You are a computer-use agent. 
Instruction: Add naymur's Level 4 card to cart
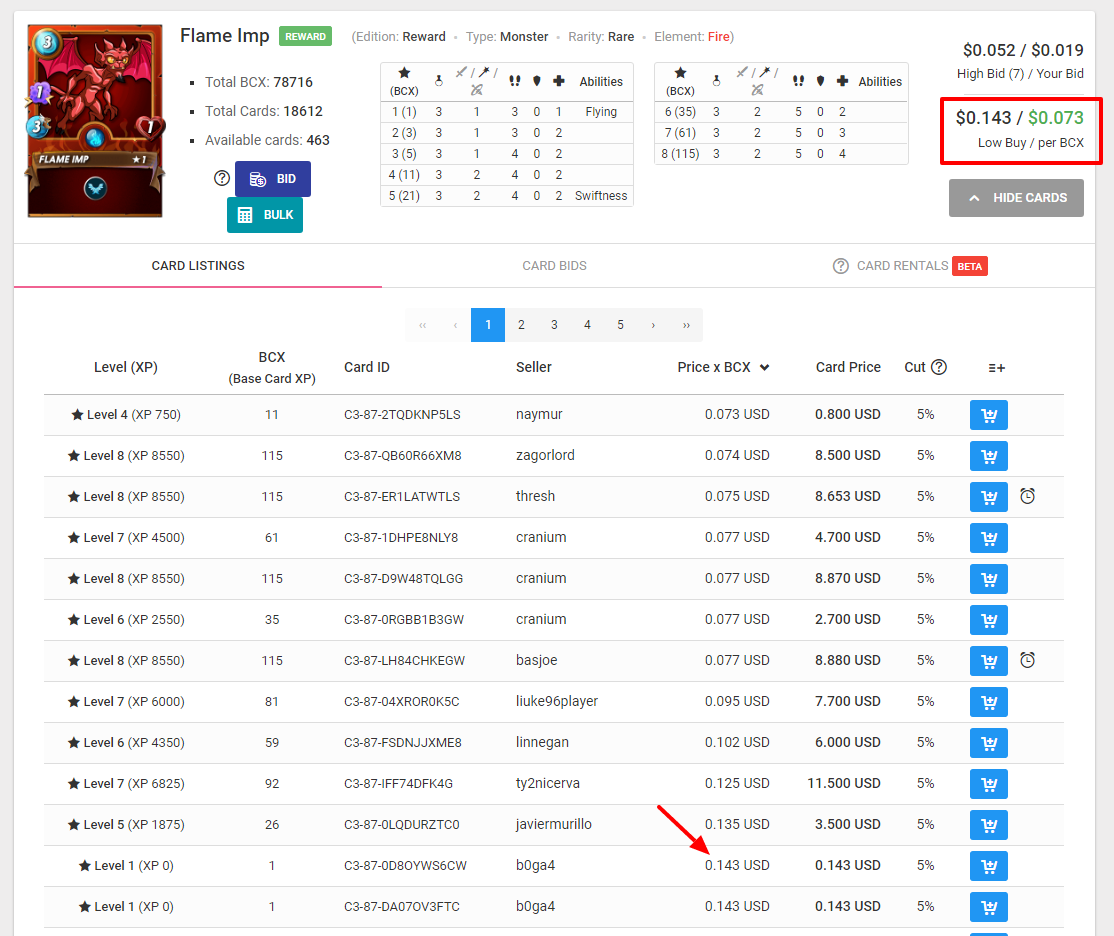pyautogui.click(x=988, y=415)
